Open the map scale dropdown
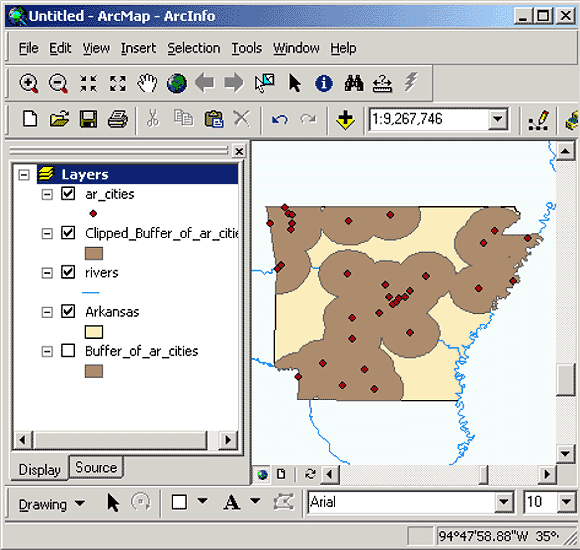580x550 pixels. 498,119
